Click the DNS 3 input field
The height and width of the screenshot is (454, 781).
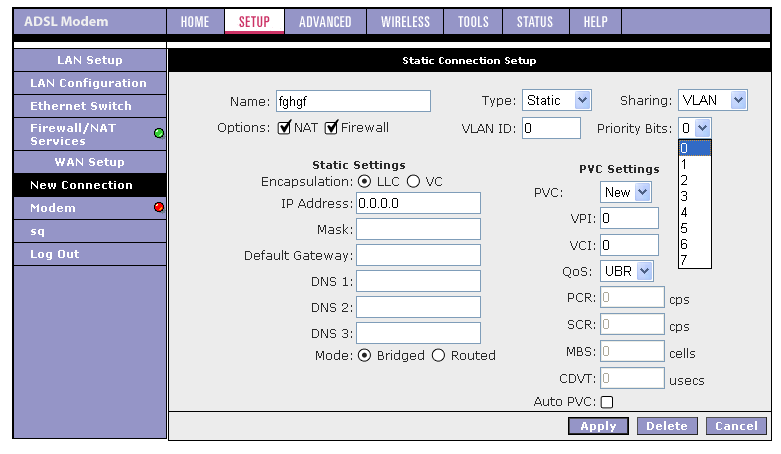(x=418, y=333)
